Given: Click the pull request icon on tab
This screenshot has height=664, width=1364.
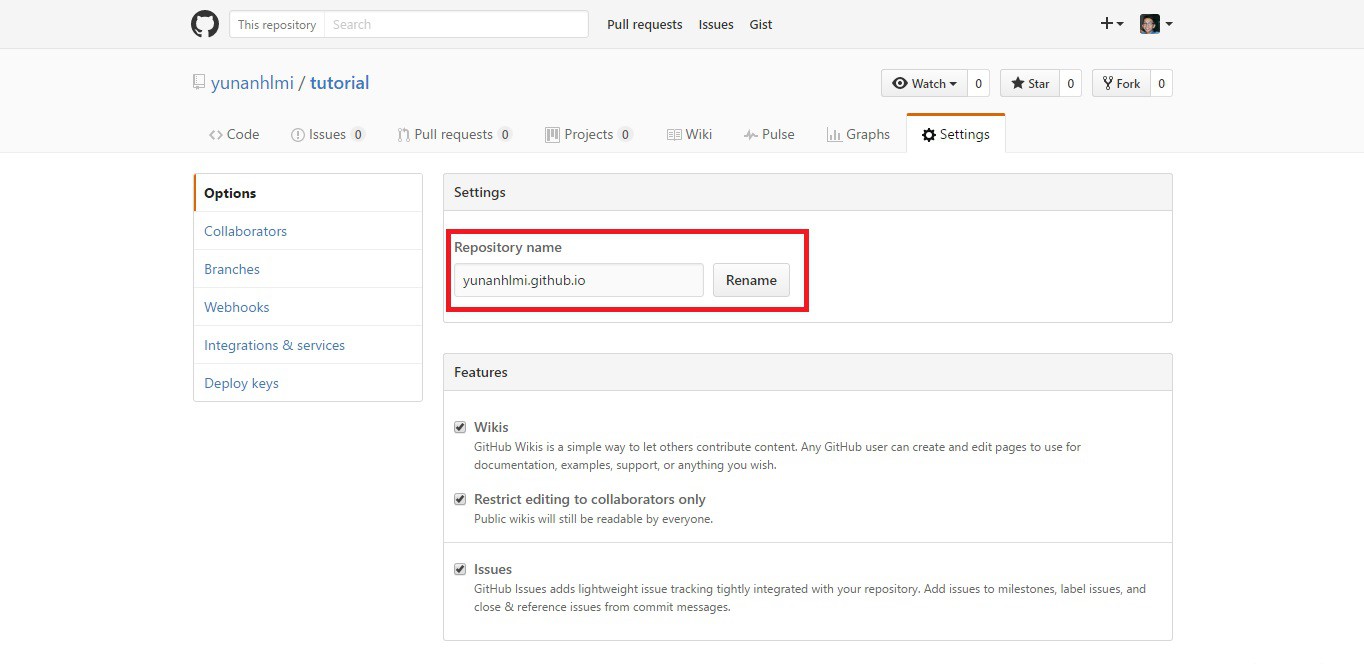Looking at the screenshot, I should click(x=403, y=135).
